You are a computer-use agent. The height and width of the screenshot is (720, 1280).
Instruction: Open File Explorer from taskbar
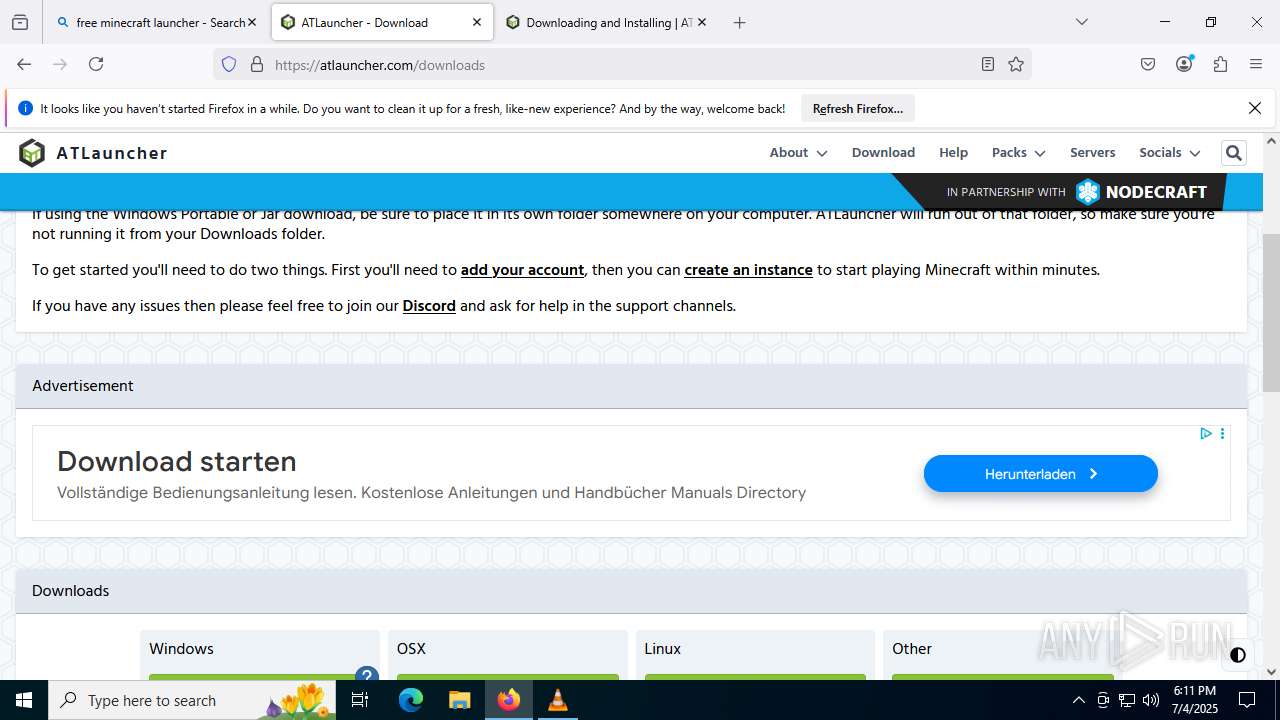point(459,700)
